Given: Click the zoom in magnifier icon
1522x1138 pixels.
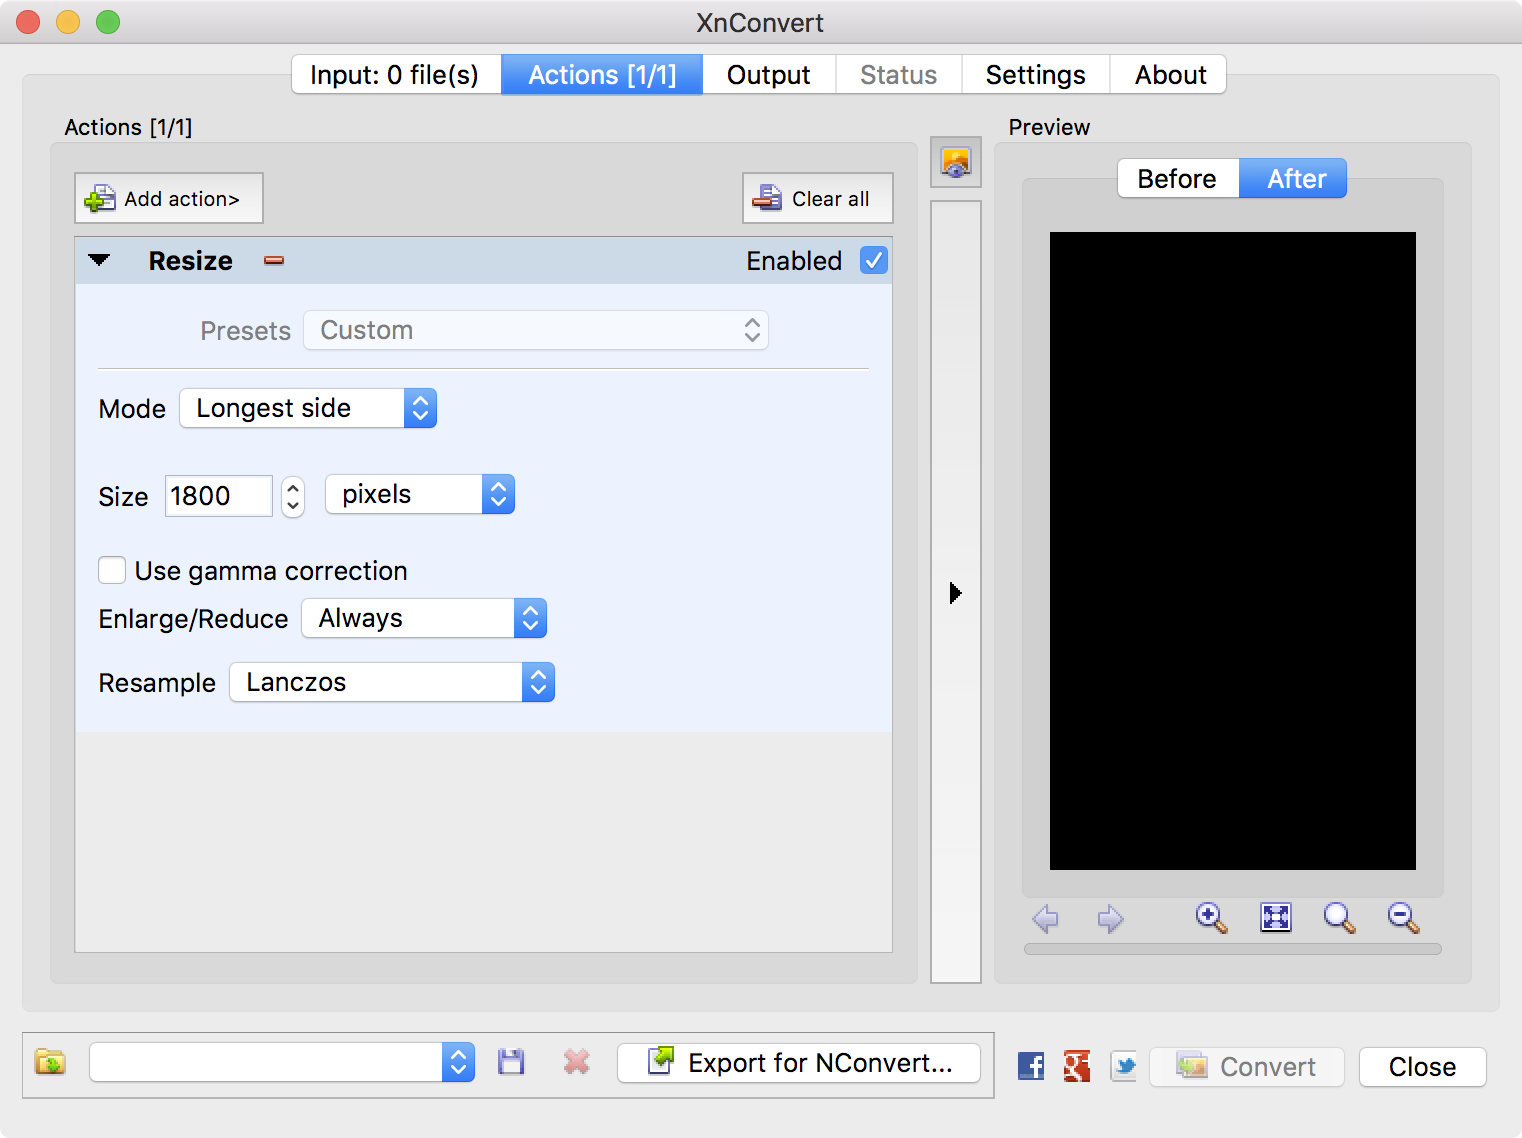Looking at the screenshot, I should pyautogui.click(x=1211, y=917).
